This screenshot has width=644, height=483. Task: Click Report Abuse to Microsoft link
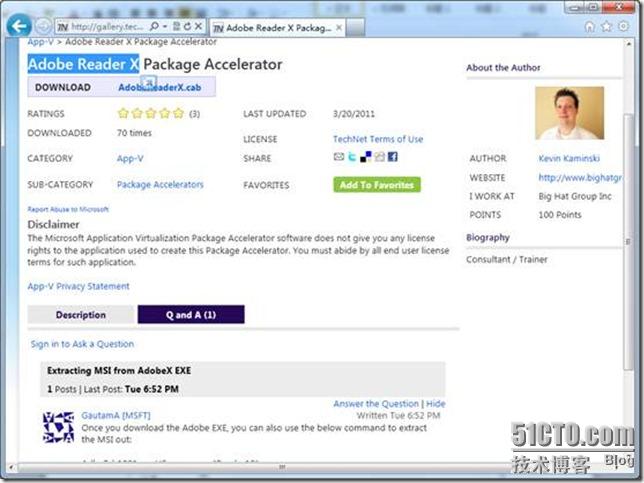[x=68, y=209]
